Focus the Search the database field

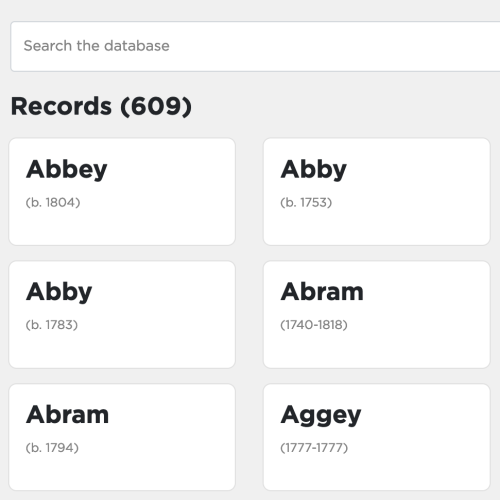(255, 46)
